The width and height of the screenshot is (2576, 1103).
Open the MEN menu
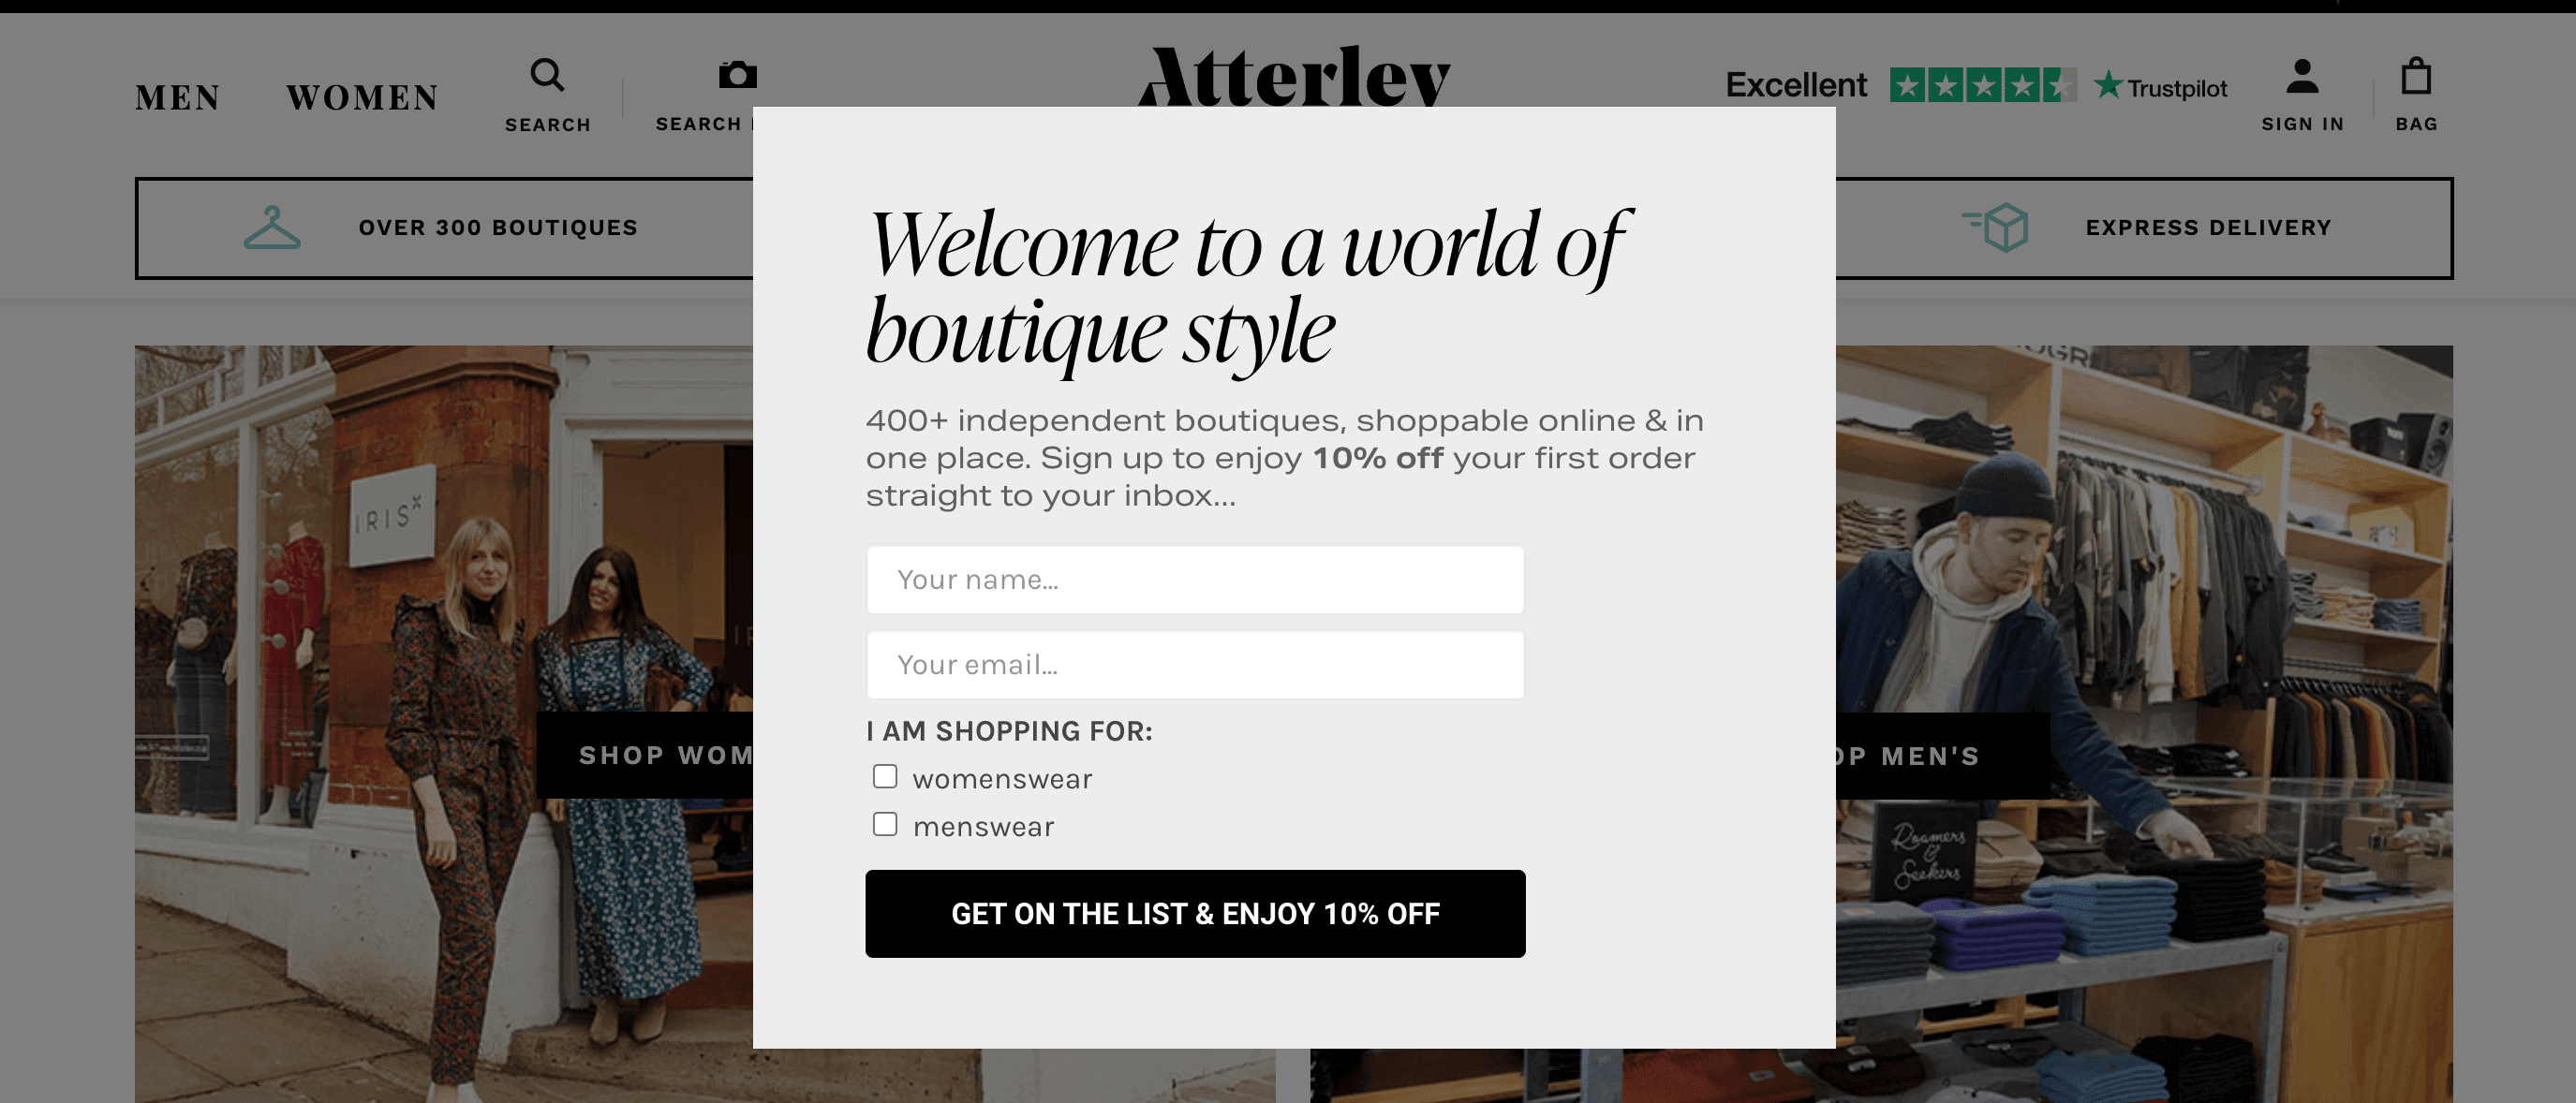pyautogui.click(x=178, y=98)
